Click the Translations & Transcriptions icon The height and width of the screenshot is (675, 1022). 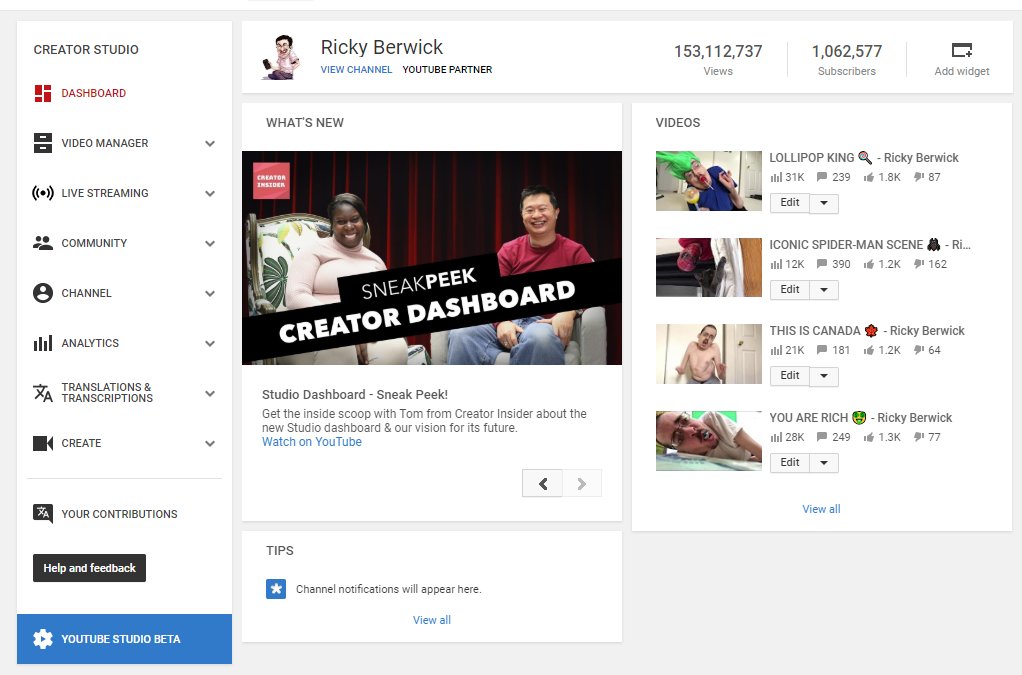coord(43,393)
